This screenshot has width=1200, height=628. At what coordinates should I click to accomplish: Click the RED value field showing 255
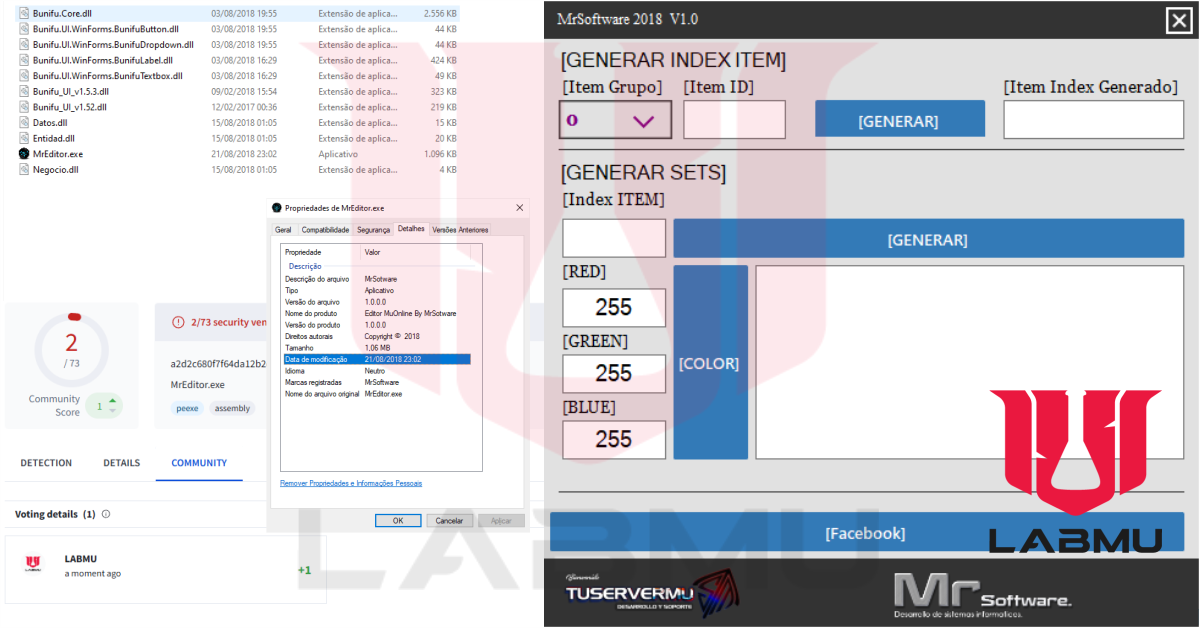coord(614,307)
